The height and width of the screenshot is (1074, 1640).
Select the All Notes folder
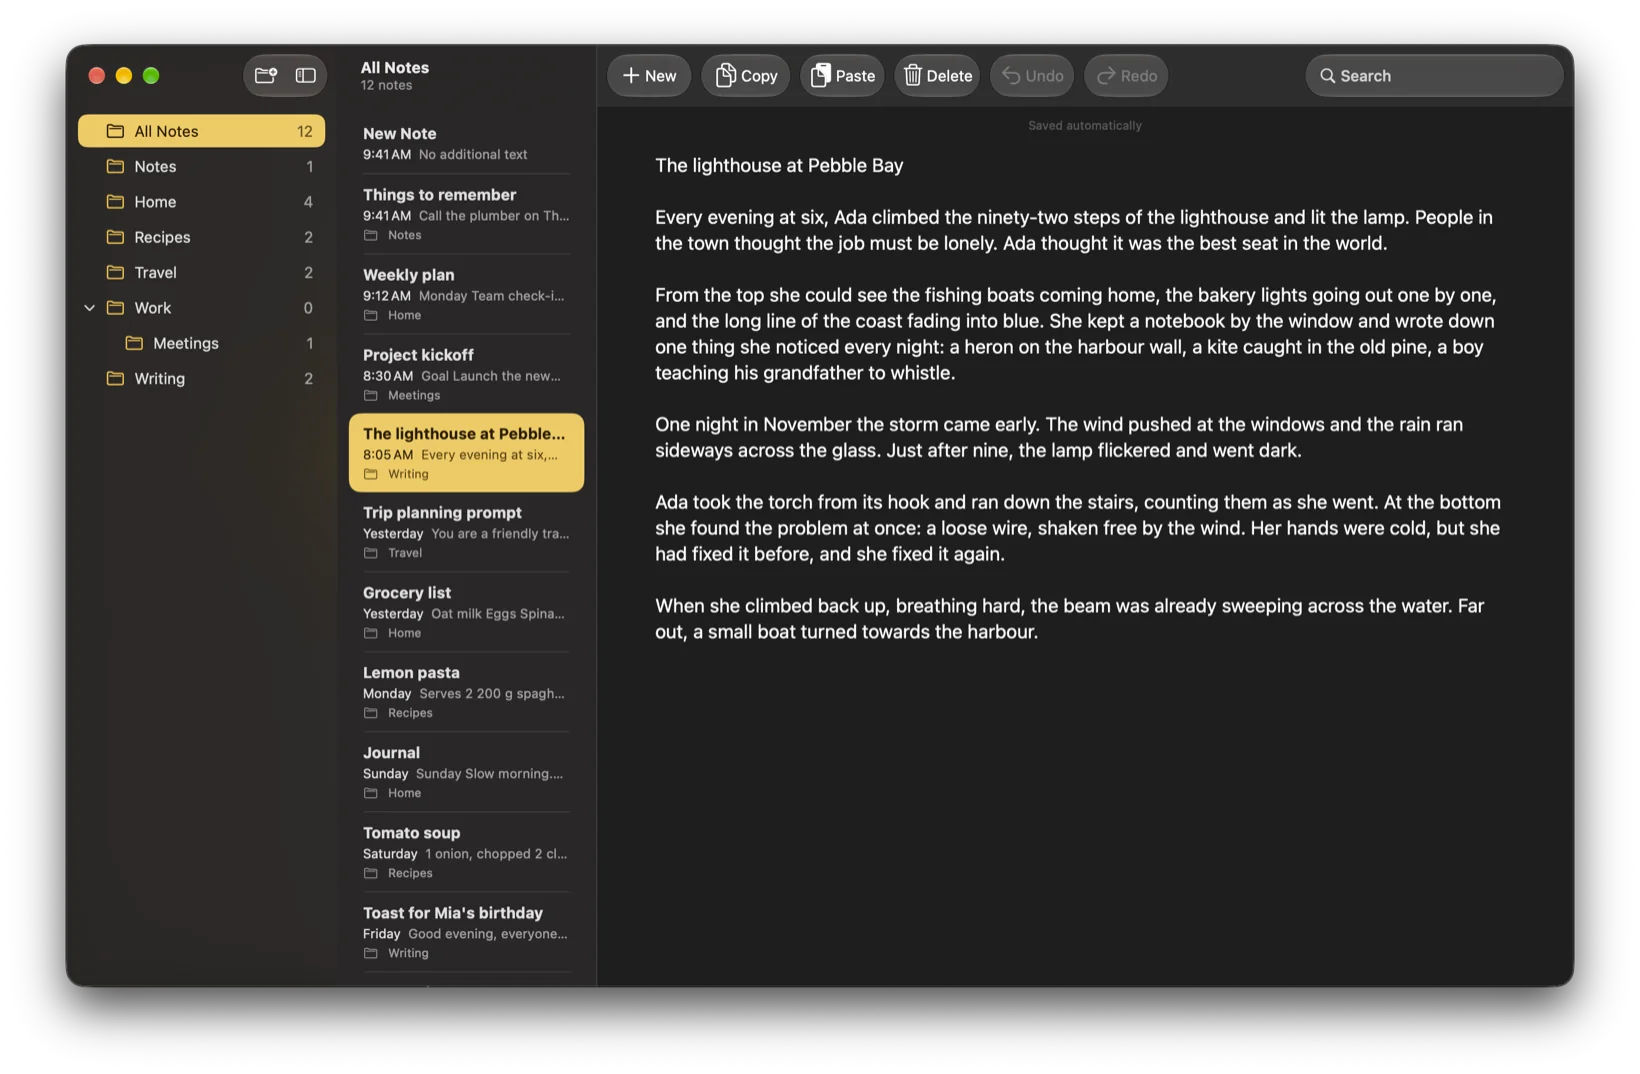click(202, 131)
